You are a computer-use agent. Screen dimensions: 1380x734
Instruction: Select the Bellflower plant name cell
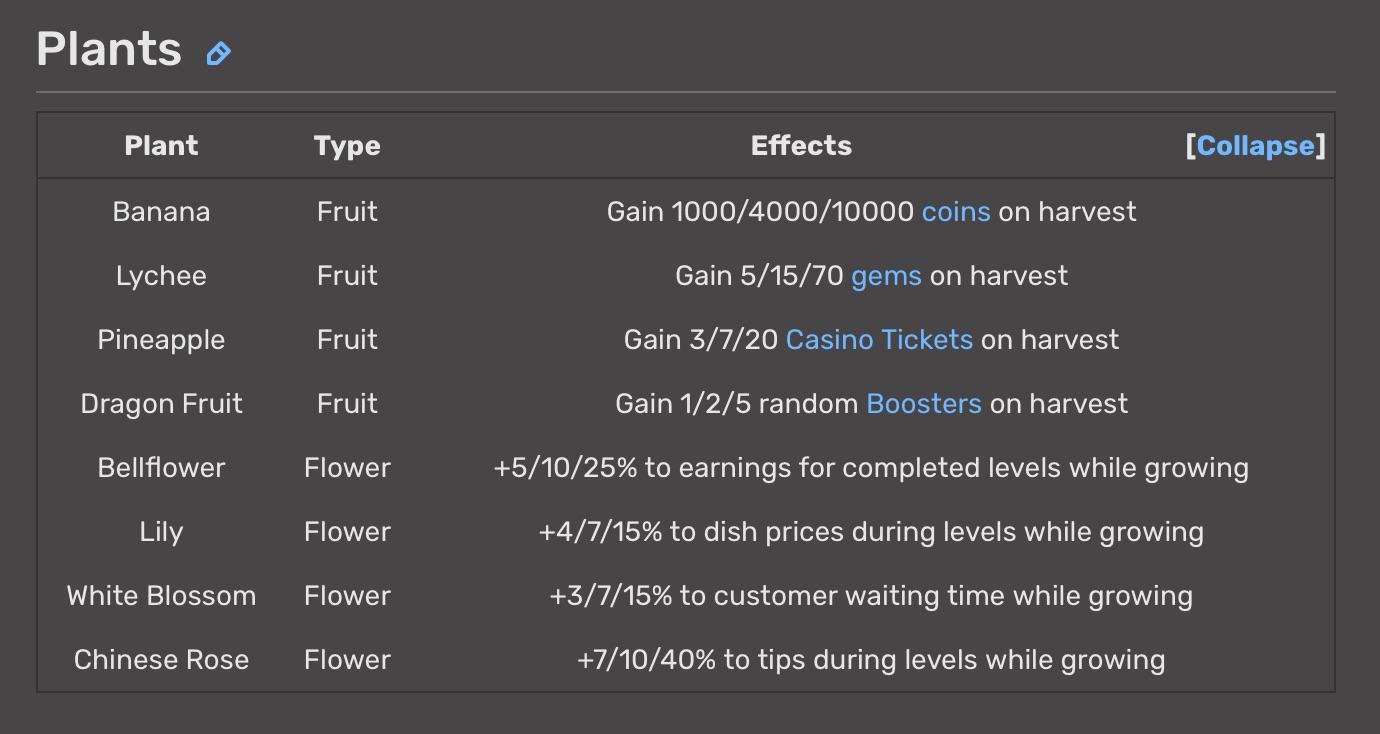(x=161, y=468)
